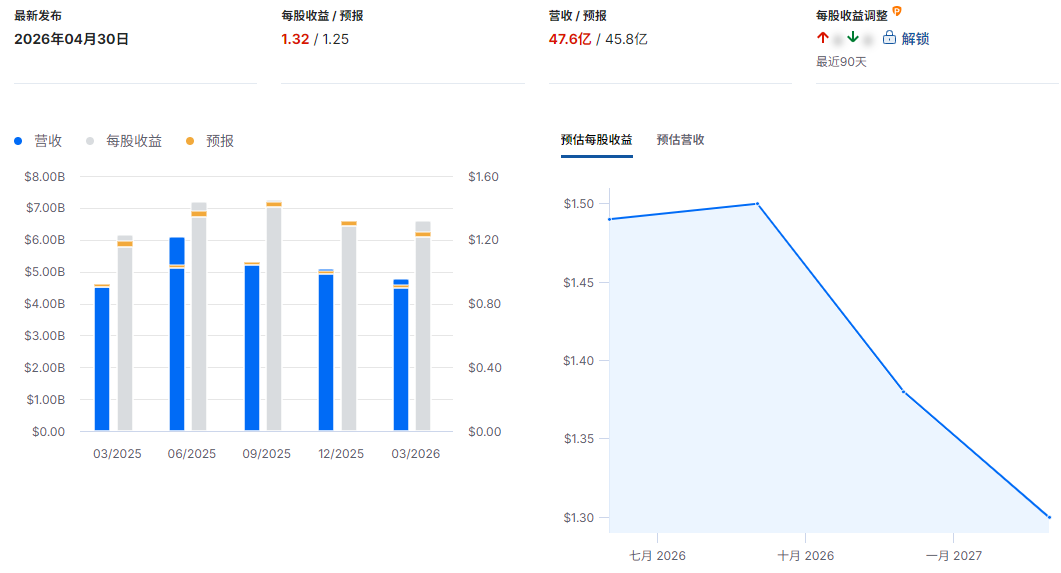Click the $8.00B axis label

45,177
